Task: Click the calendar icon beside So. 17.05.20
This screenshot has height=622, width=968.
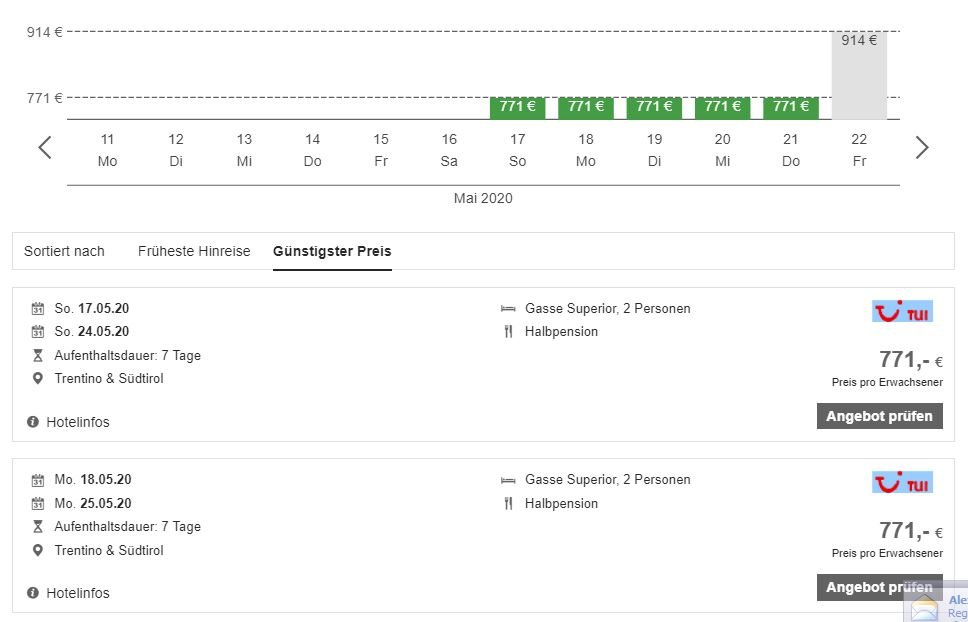Action: click(x=38, y=309)
